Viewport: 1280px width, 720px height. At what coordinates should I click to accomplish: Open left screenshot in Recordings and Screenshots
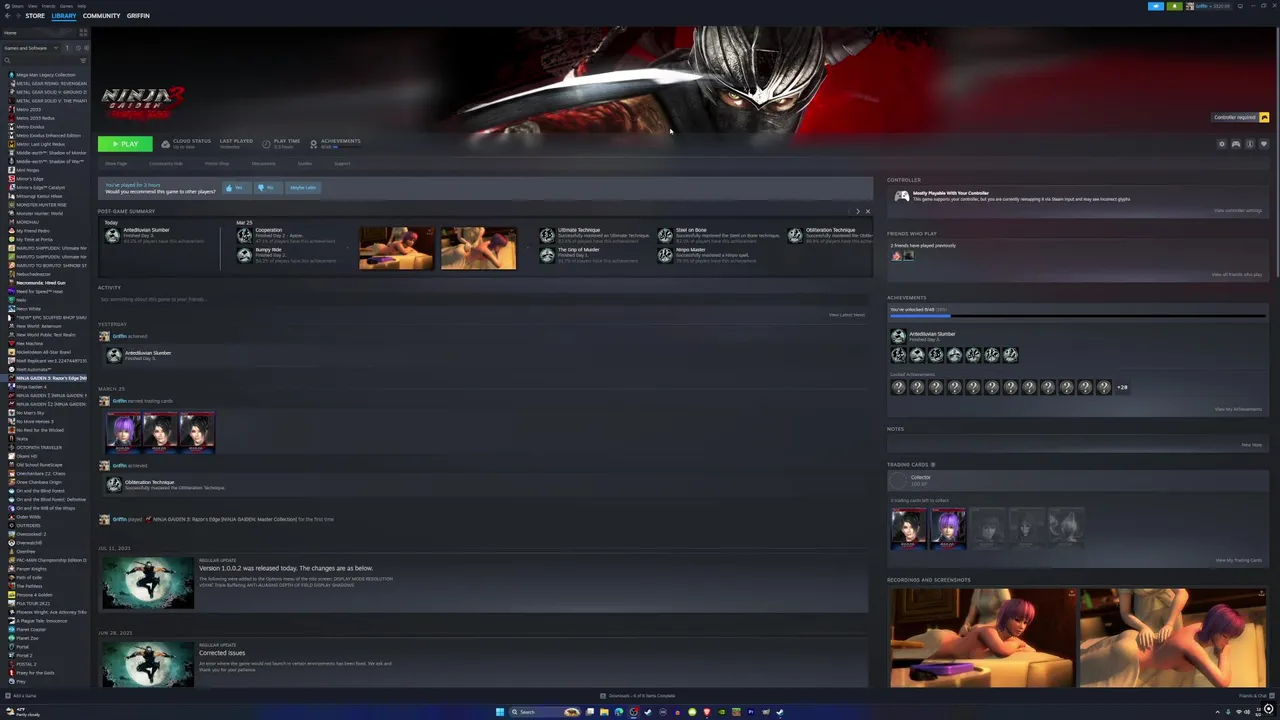[983, 638]
